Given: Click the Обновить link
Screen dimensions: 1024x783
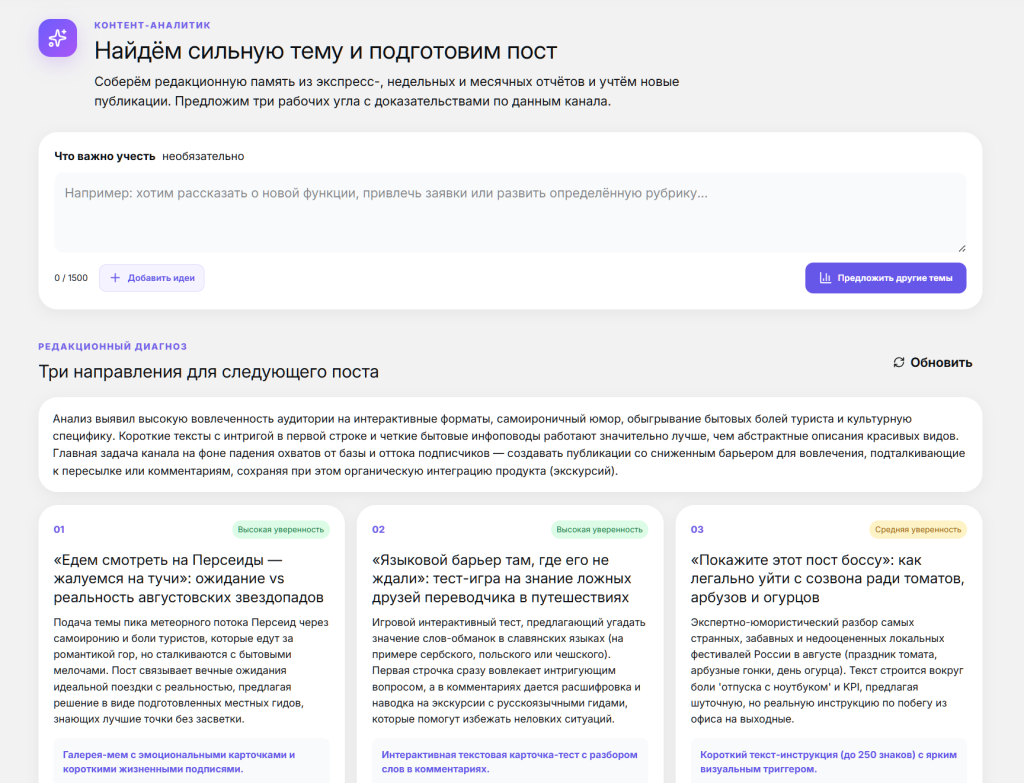Looking at the screenshot, I should tap(933, 362).
